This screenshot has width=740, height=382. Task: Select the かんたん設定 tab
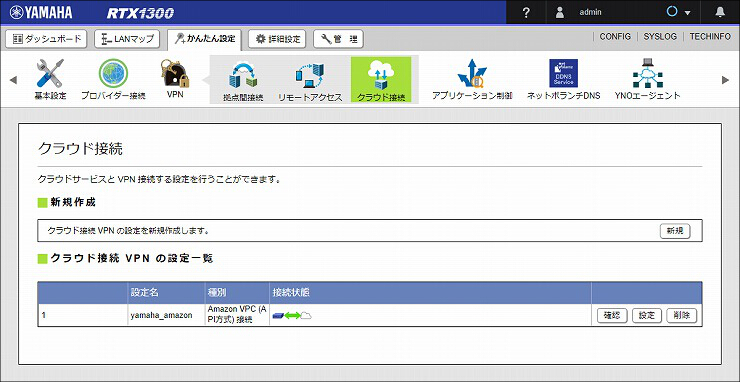tap(204, 39)
